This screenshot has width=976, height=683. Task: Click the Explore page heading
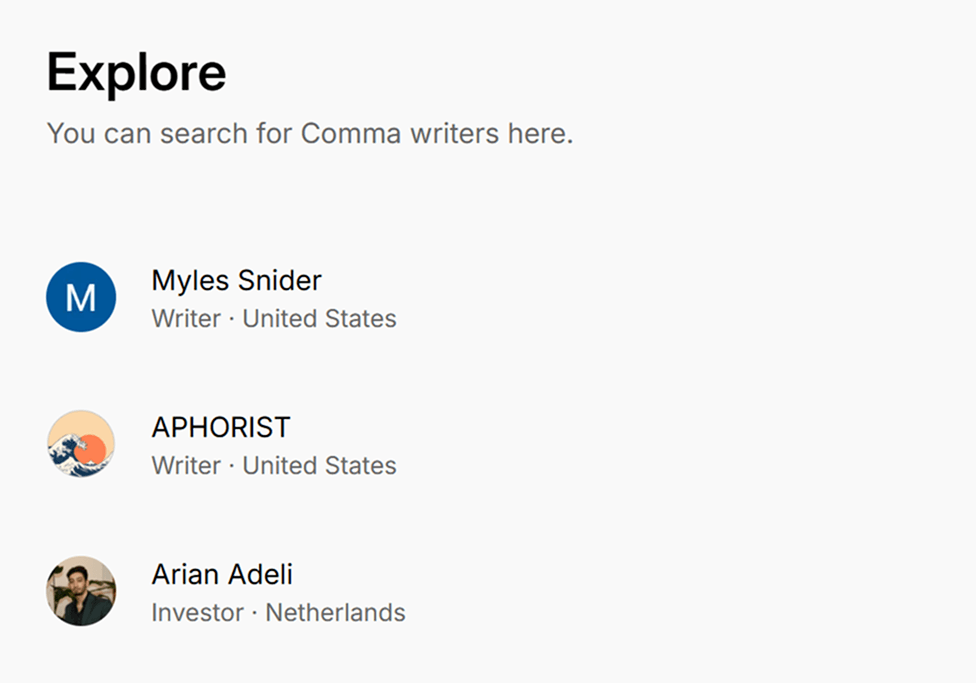coord(137,72)
